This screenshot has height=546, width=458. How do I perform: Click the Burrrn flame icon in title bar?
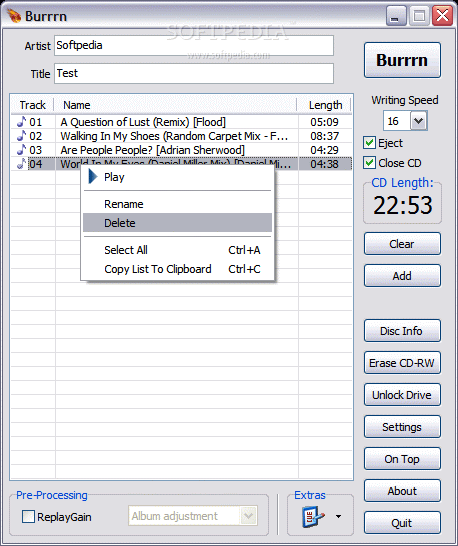click(14, 16)
